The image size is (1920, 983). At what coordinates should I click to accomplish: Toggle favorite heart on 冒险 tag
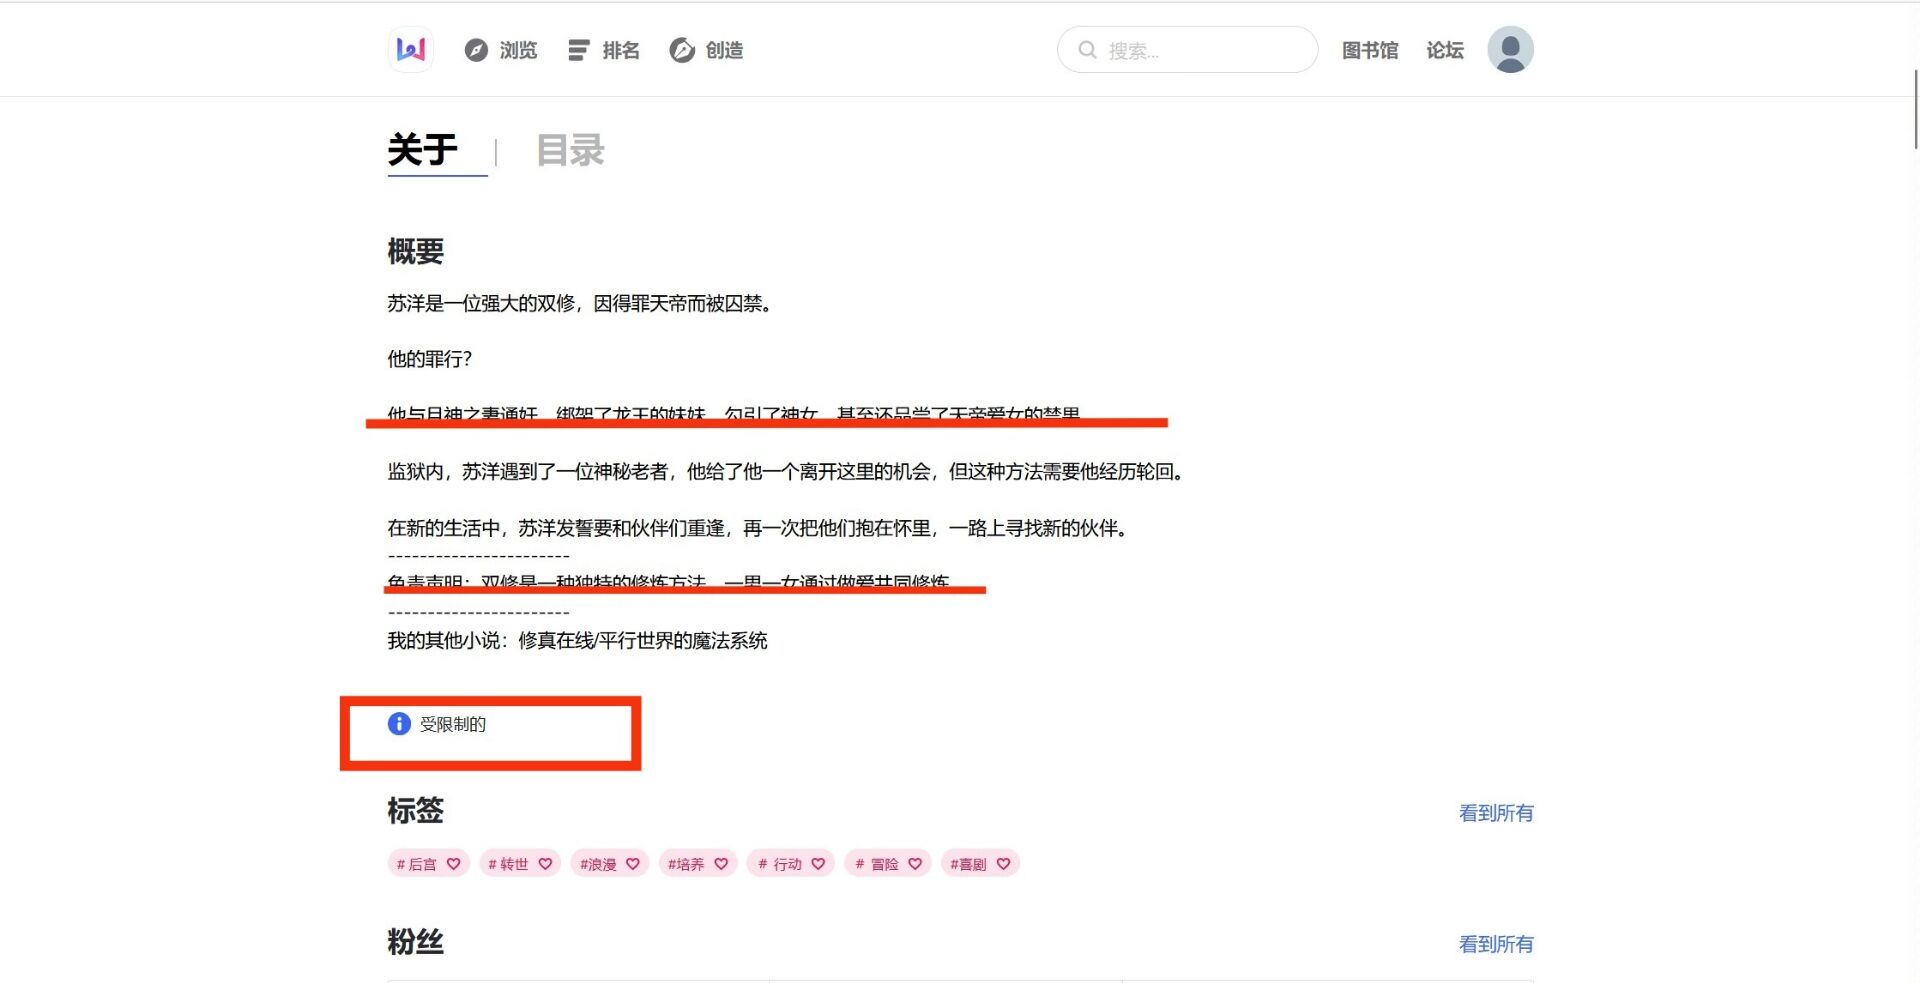(916, 863)
